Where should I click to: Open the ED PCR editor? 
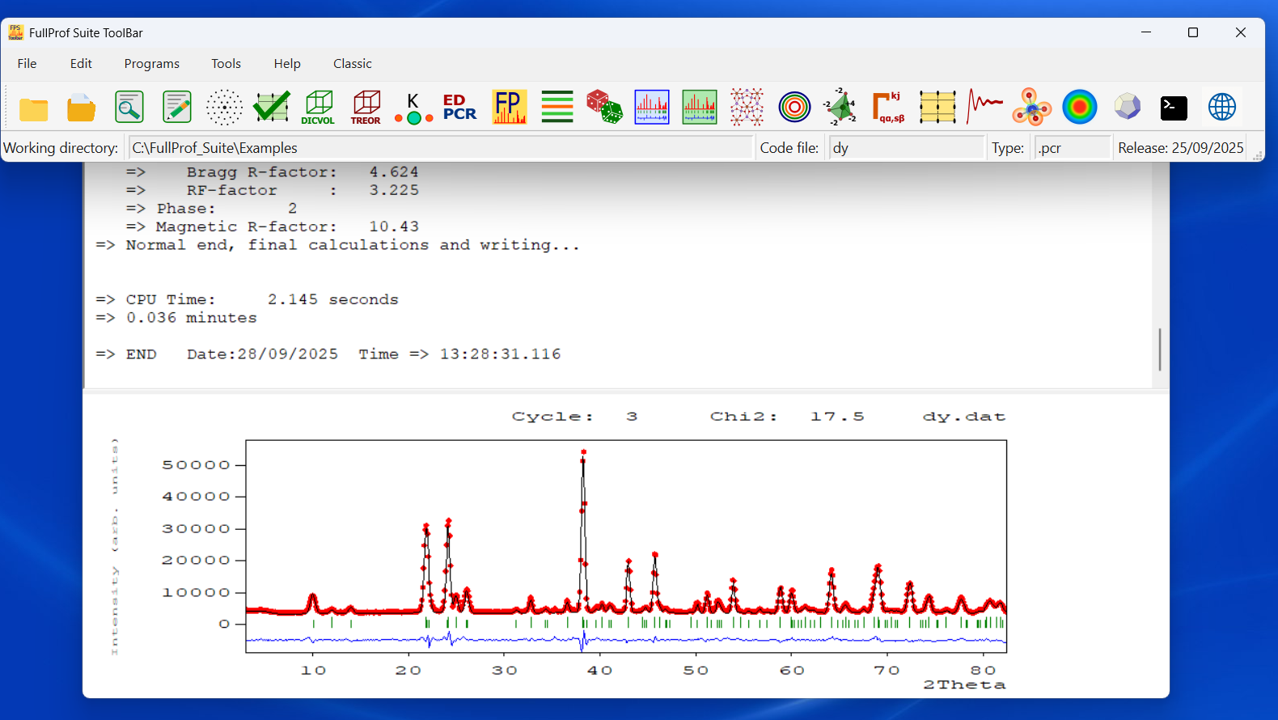[460, 107]
